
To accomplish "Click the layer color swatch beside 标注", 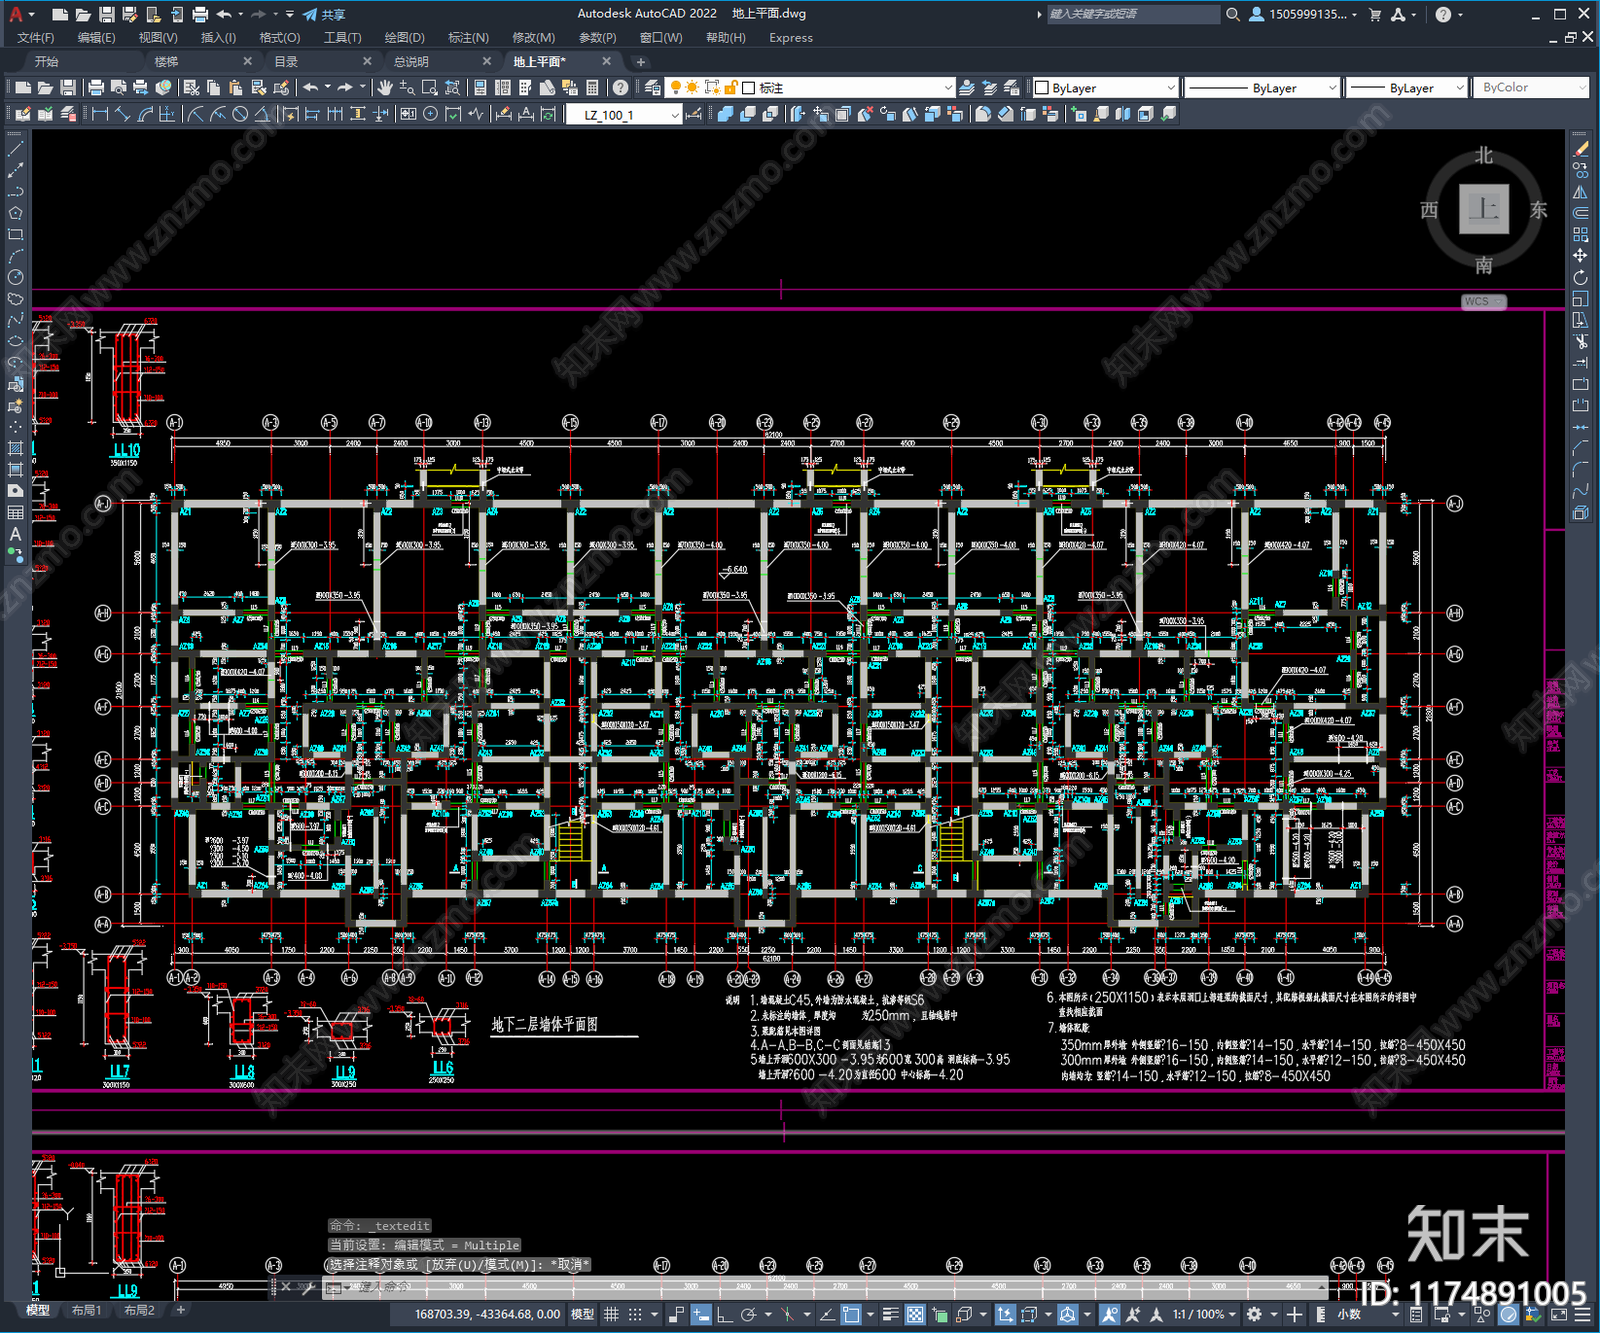I will click(x=749, y=88).
